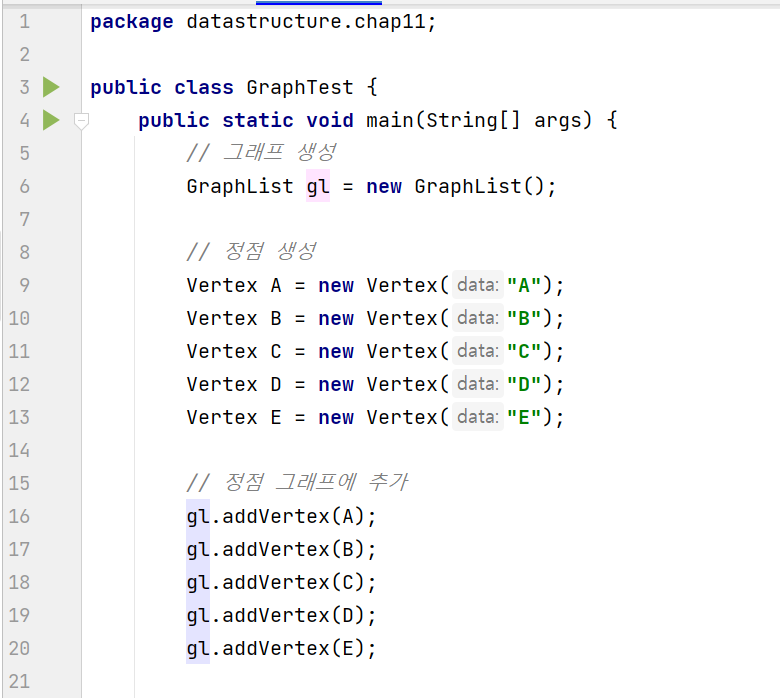Click the comment '// 정점 그래프에 추가'
The width and height of the screenshot is (780, 698).
(x=298, y=482)
